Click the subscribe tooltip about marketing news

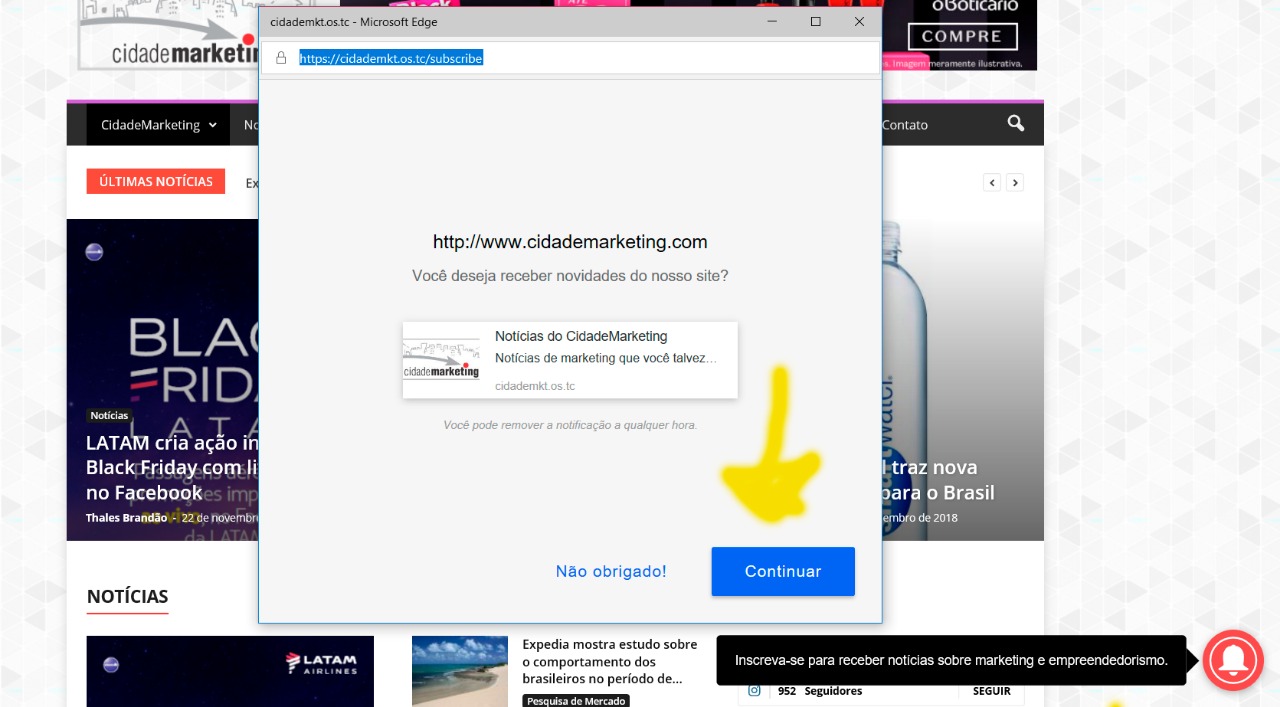pos(951,660)
